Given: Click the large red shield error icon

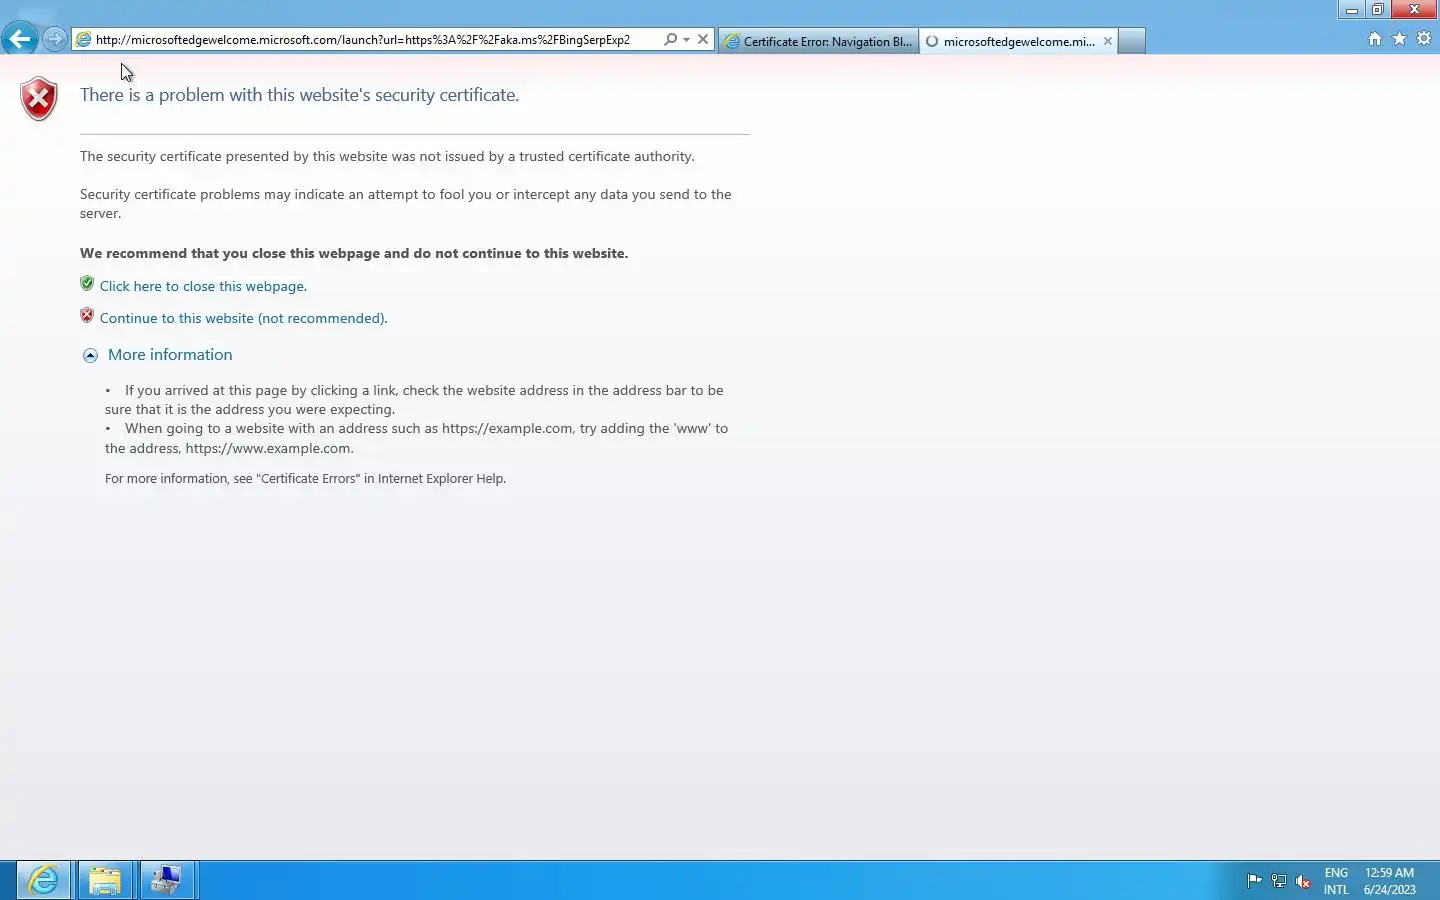Looking at the screenshot, I should pos(39,99).
